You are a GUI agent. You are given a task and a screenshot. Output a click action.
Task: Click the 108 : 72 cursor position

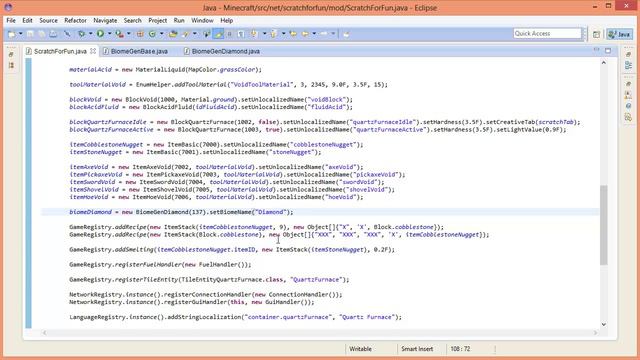point(460,349)
